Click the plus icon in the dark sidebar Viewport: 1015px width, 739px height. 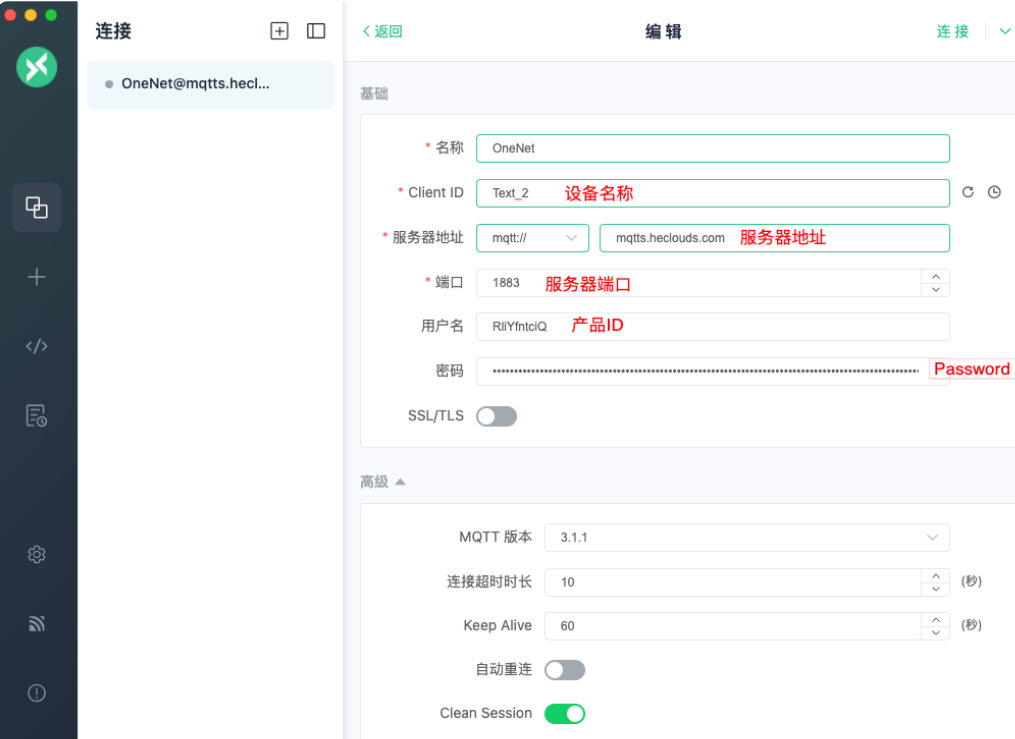pyautogui.click(x=37, y=276)
